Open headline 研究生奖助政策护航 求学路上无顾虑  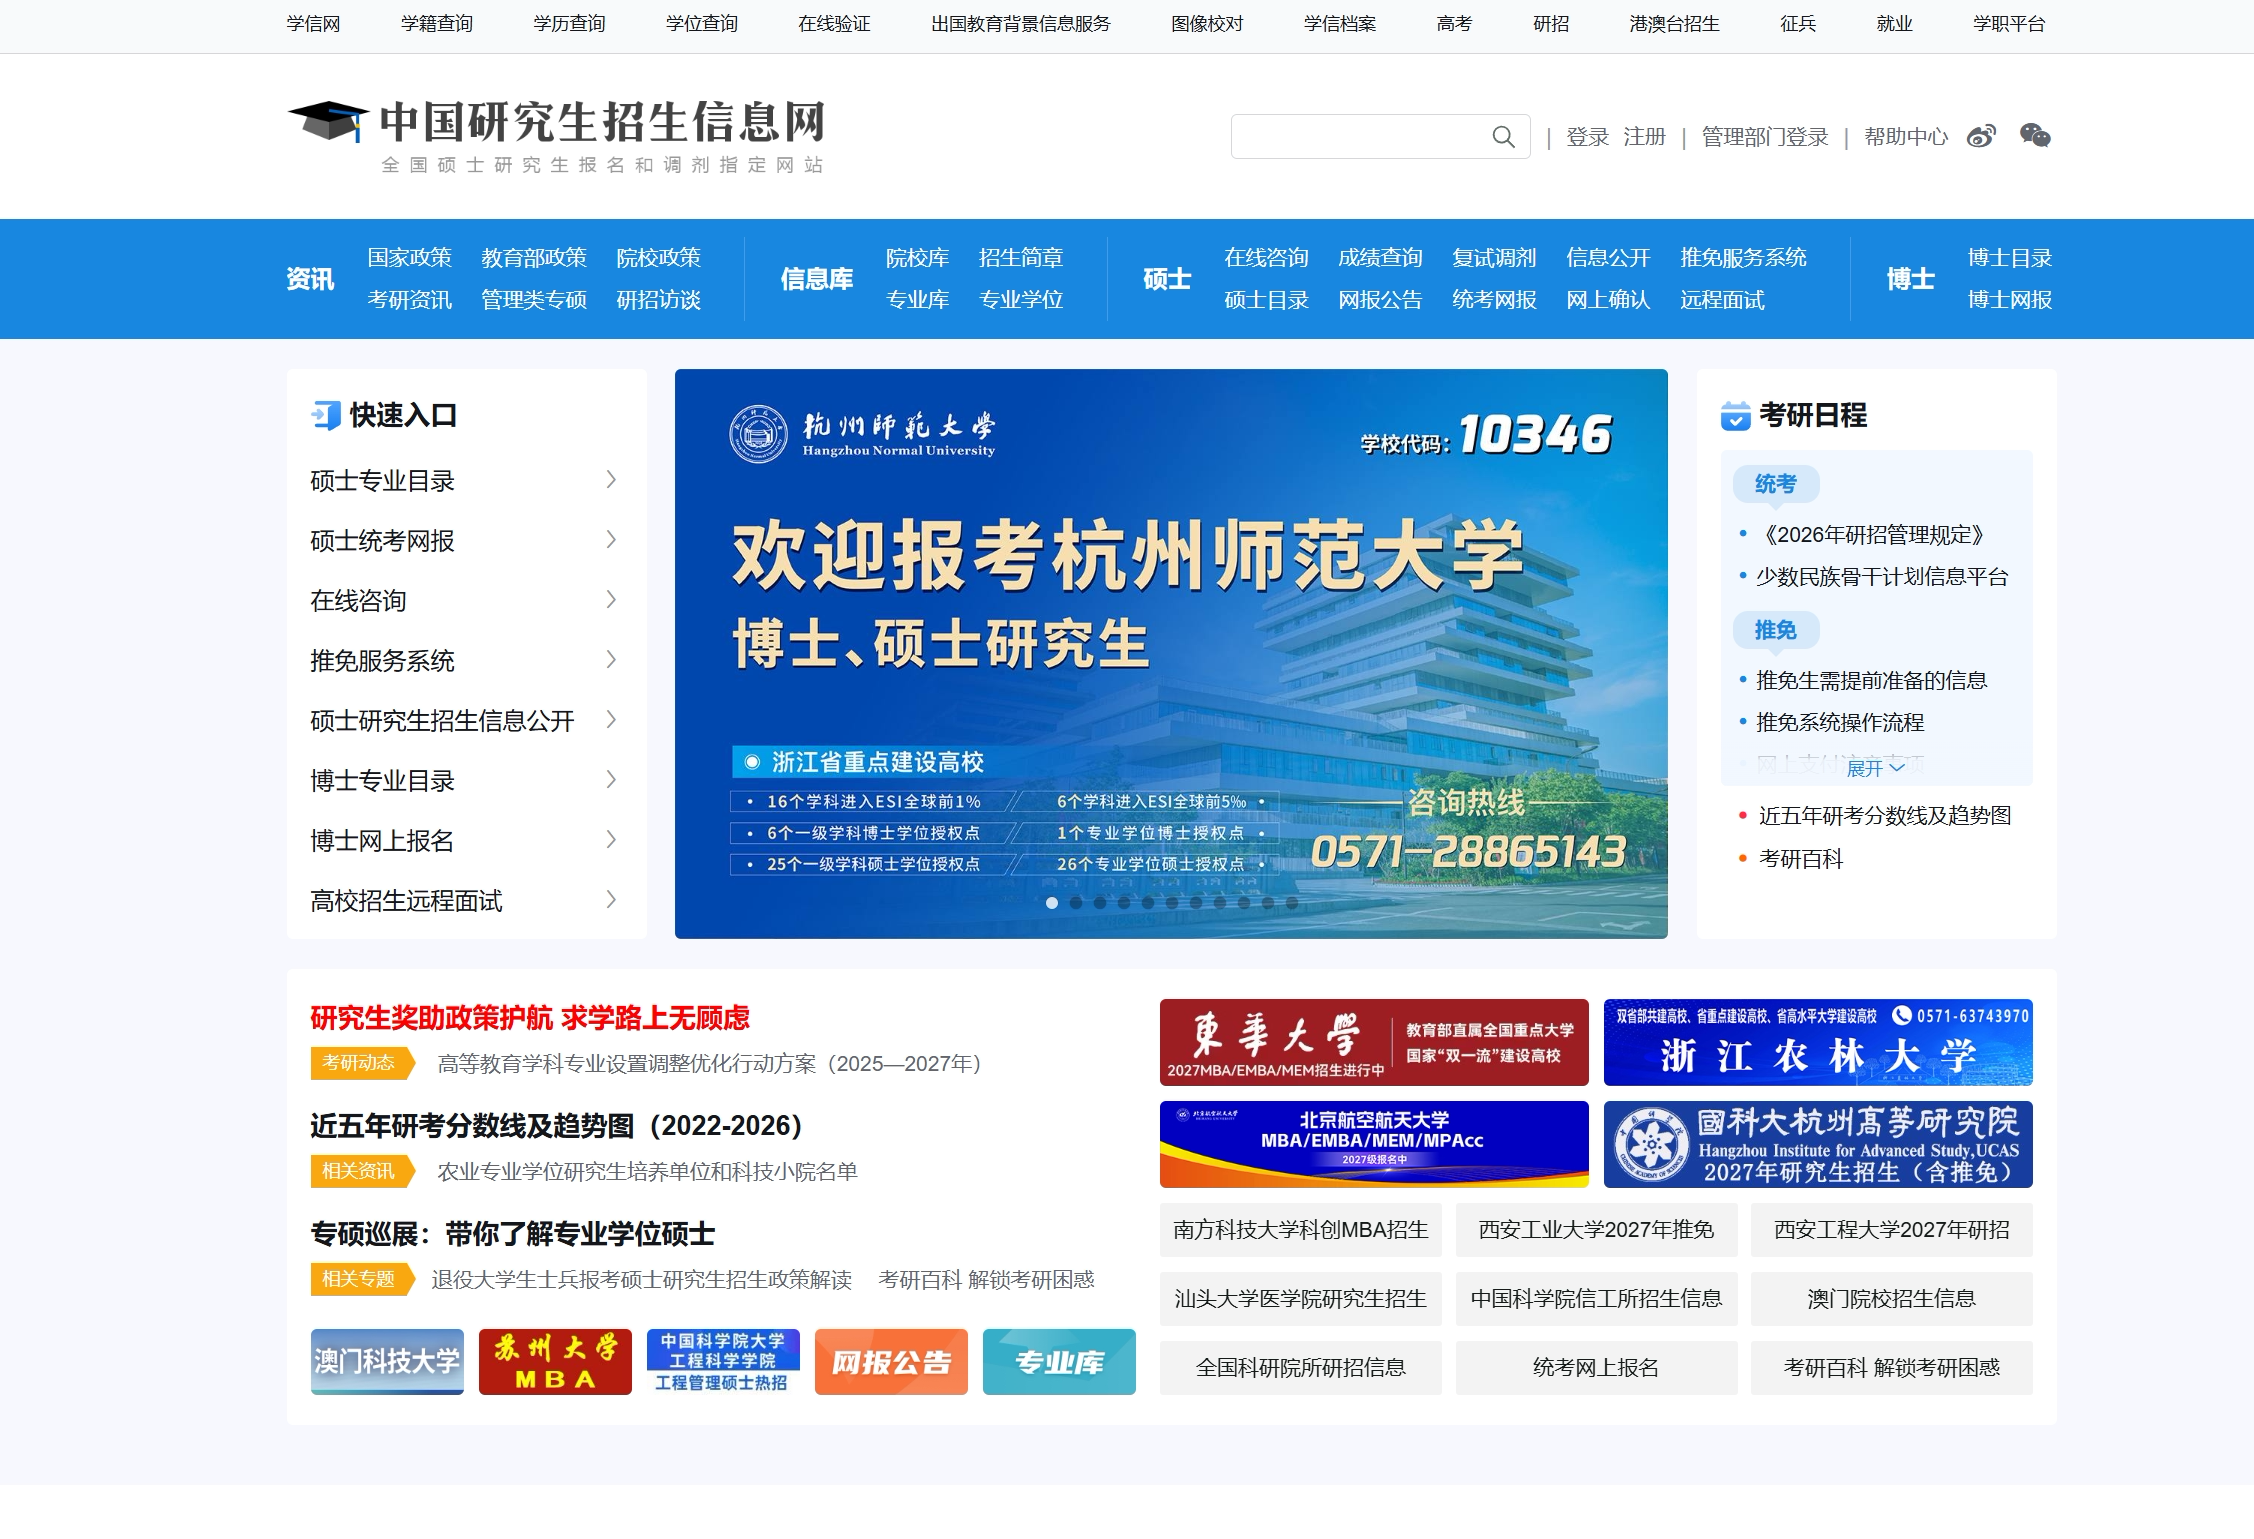(x=530, y=1018)
